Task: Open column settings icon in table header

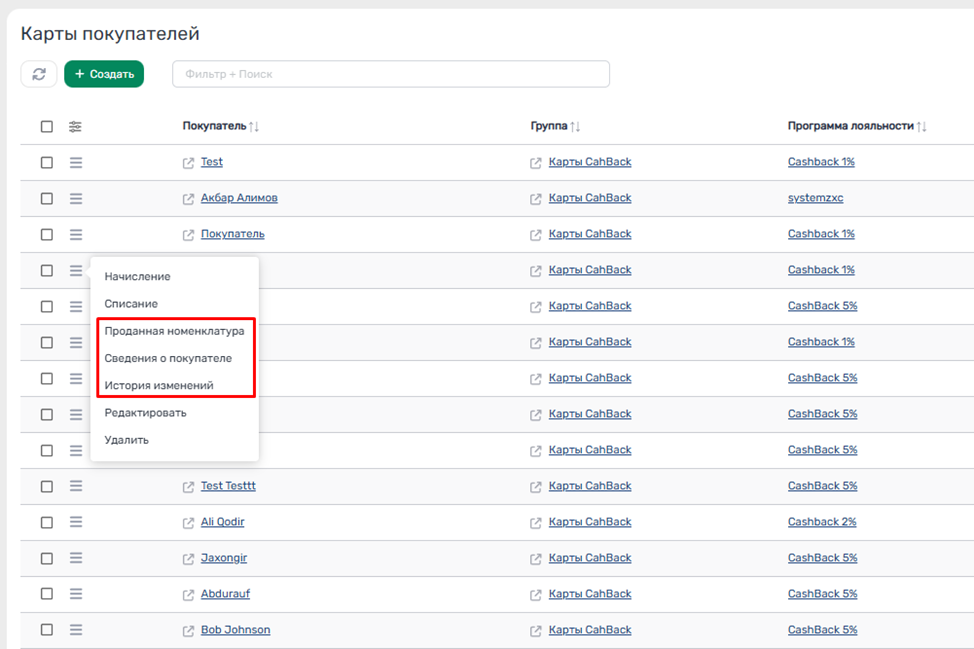Action: [75, 127]
